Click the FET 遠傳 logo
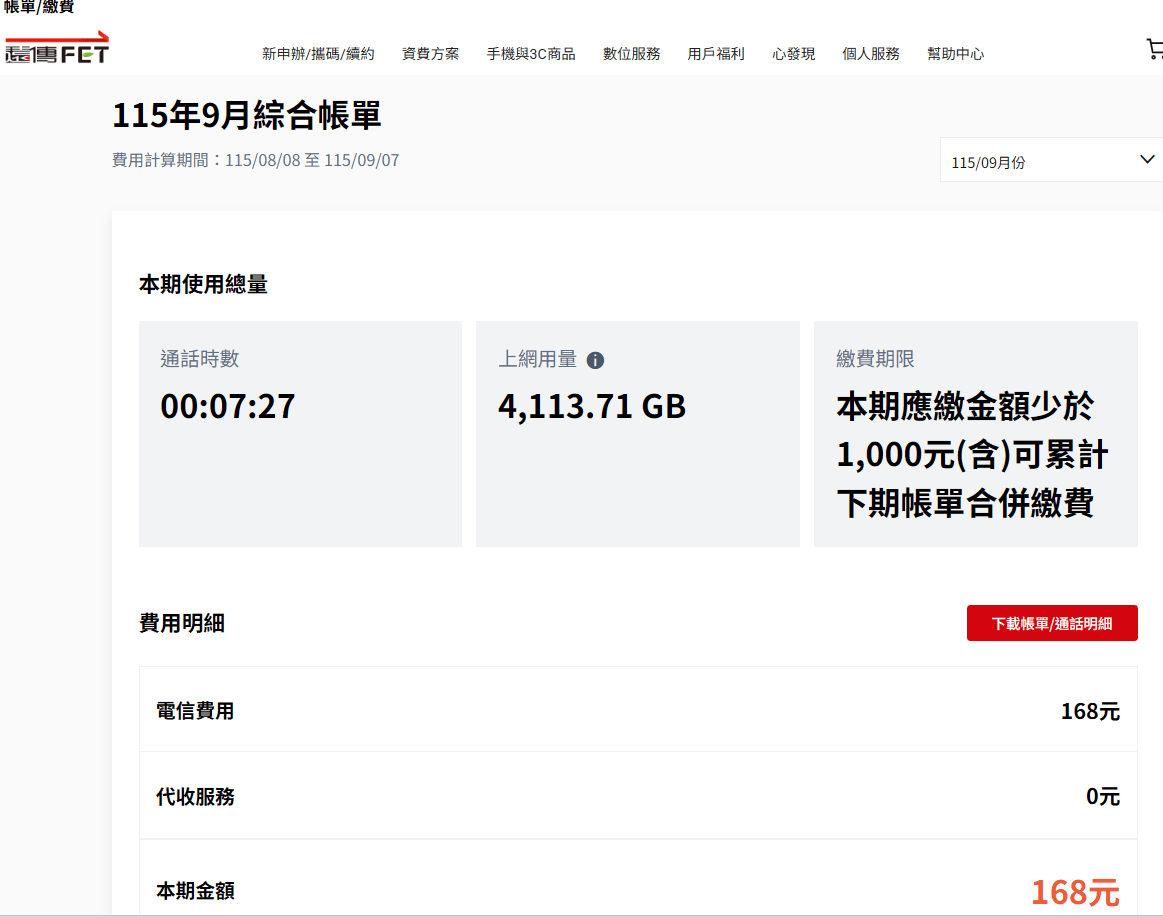 [x=57, y=47]
